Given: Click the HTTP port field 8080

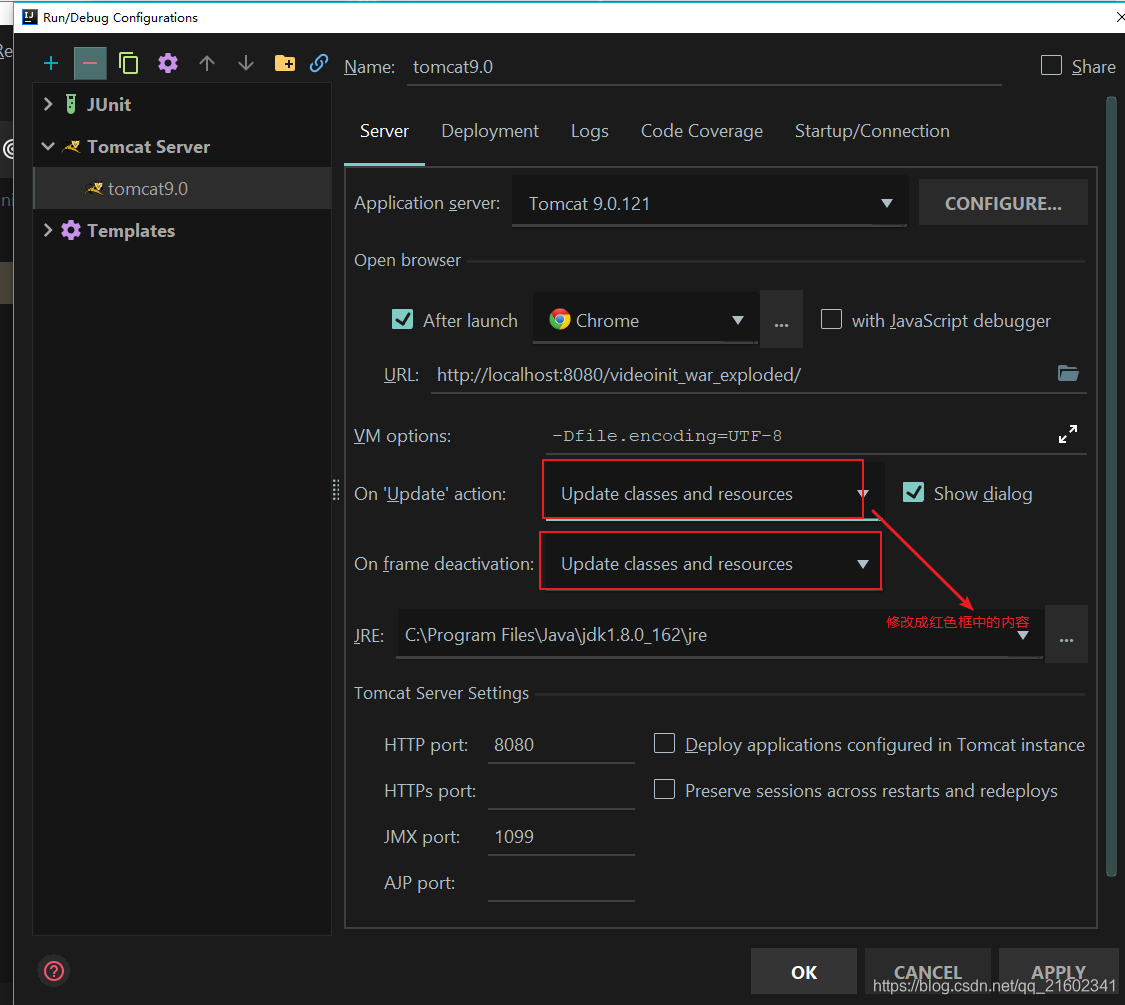Looking at the screenshot, I should coord(561,745).
